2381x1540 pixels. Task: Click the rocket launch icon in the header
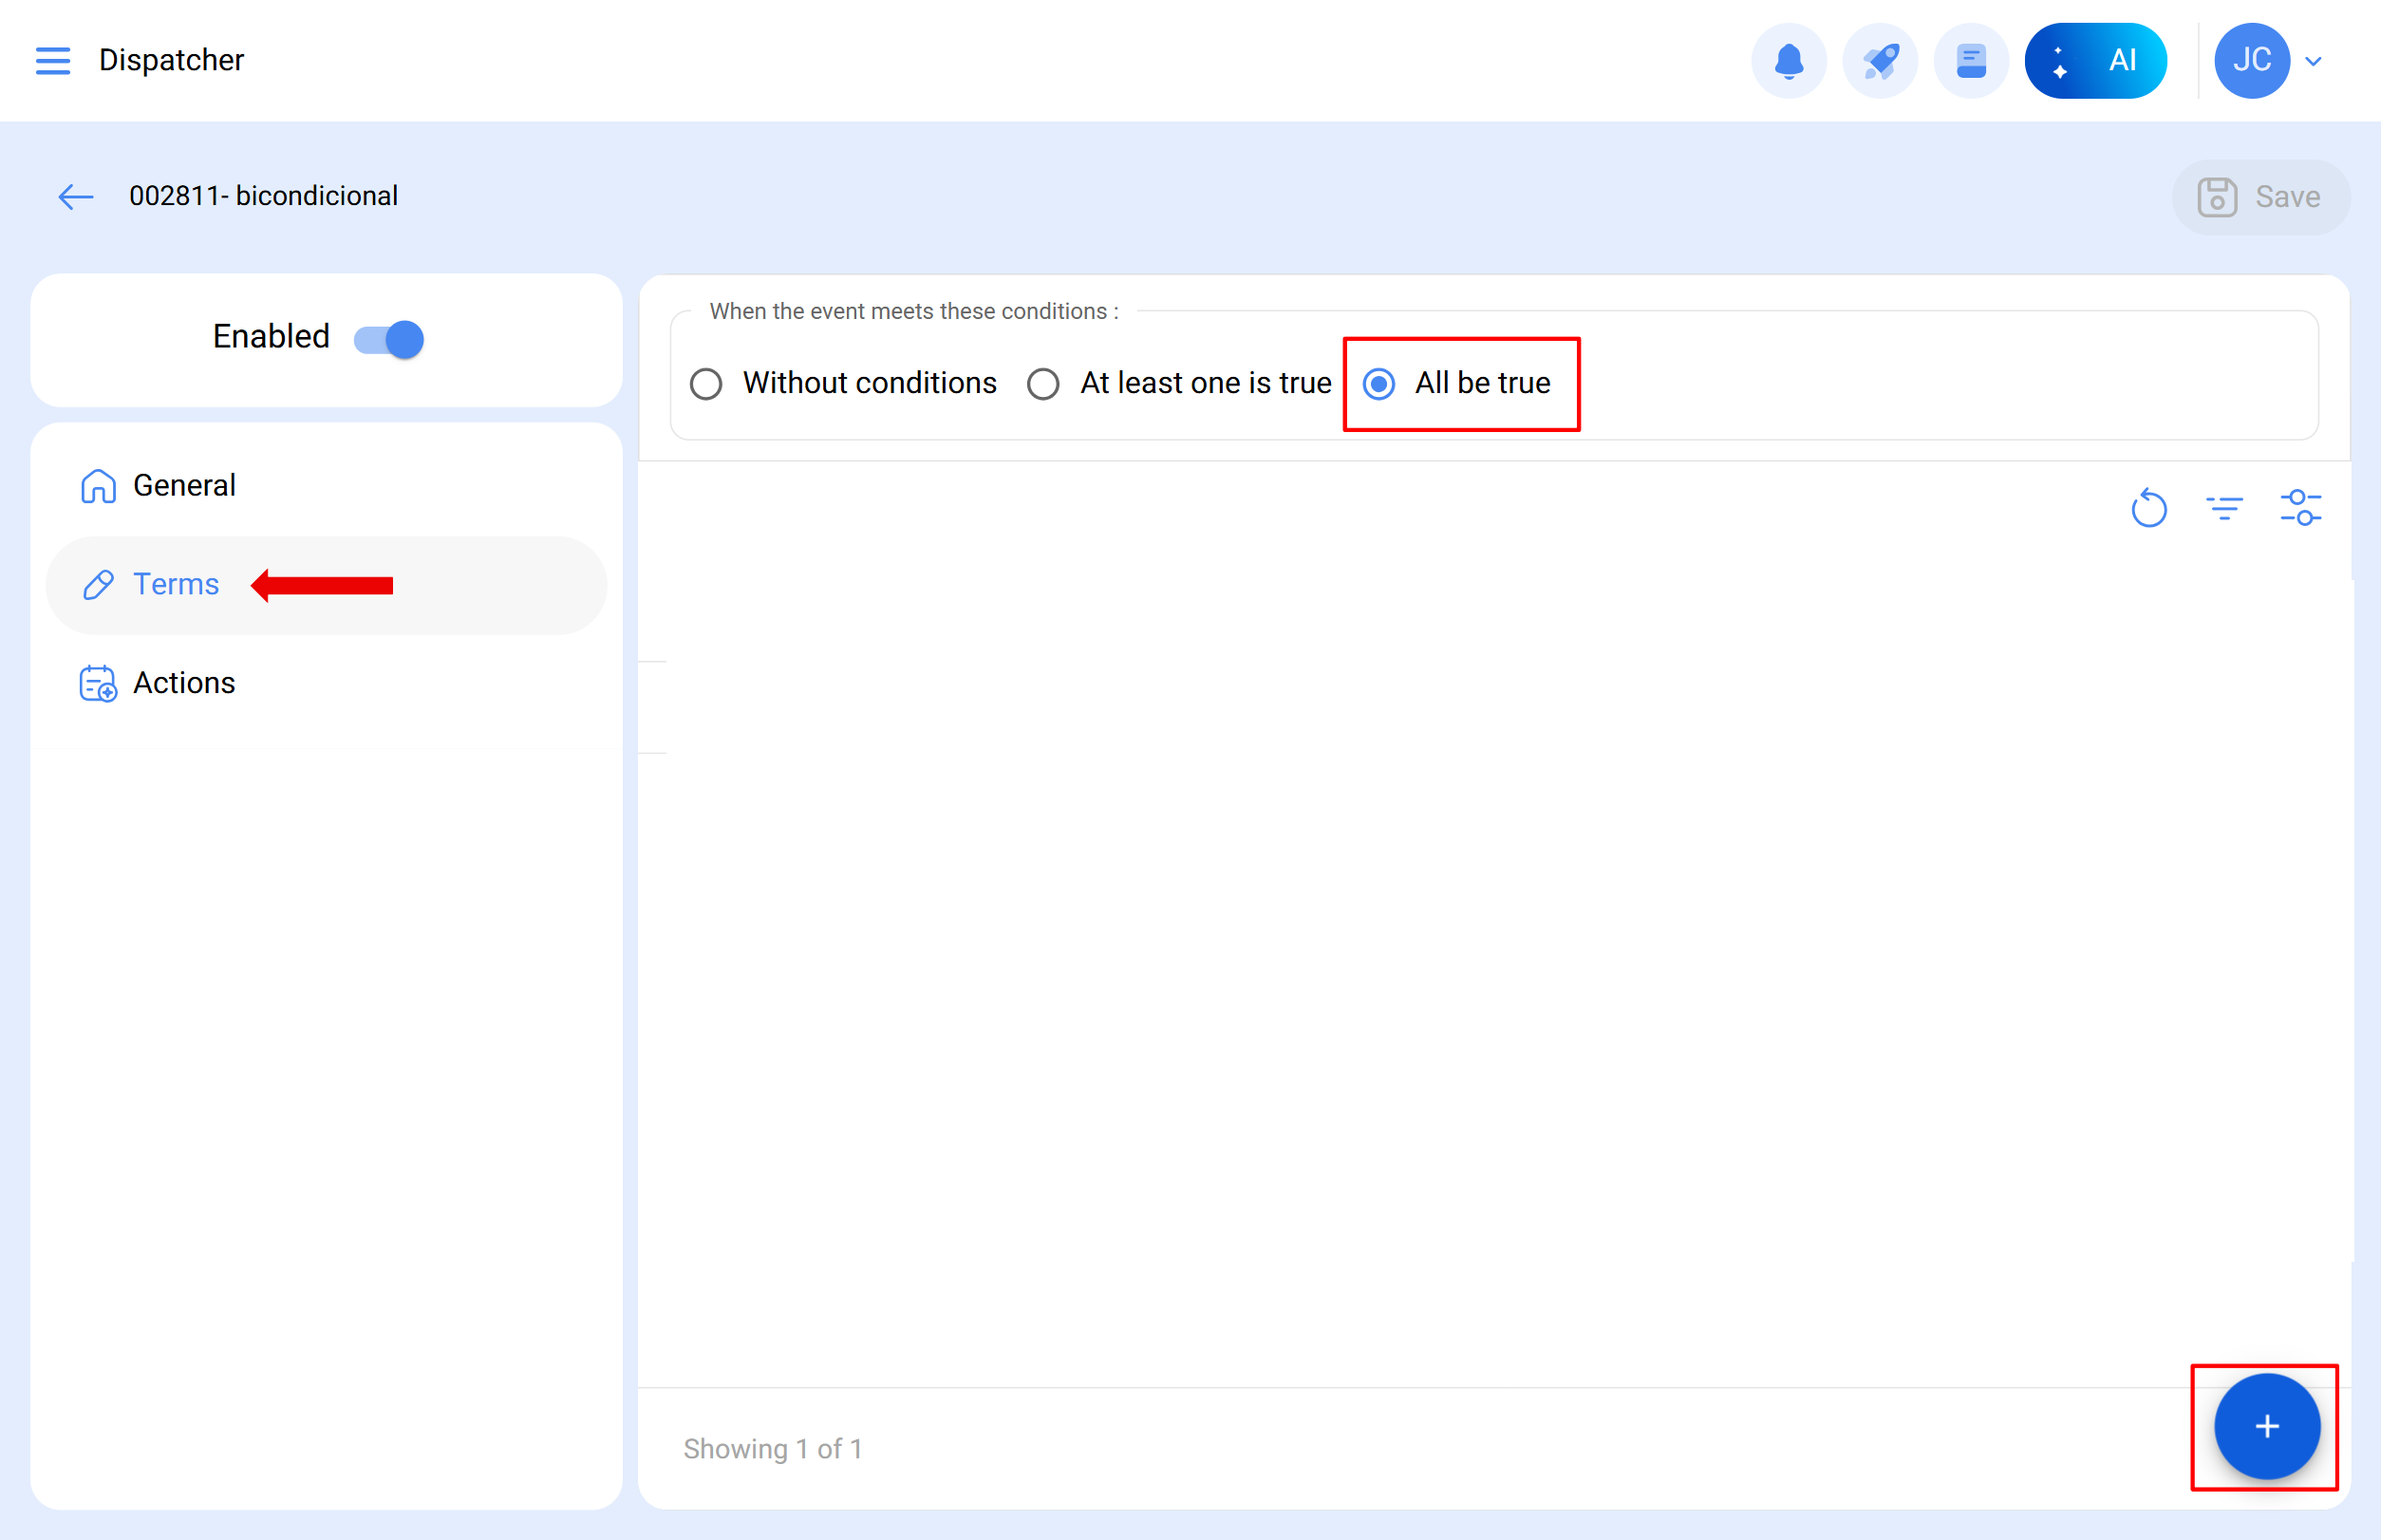tap(1880, 60)
